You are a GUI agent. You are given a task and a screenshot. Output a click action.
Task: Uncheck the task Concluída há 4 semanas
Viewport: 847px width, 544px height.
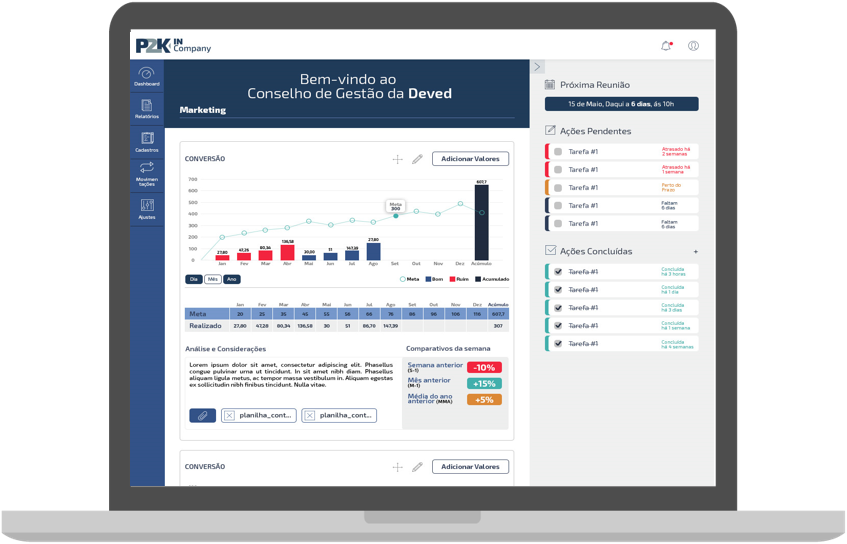558,344
